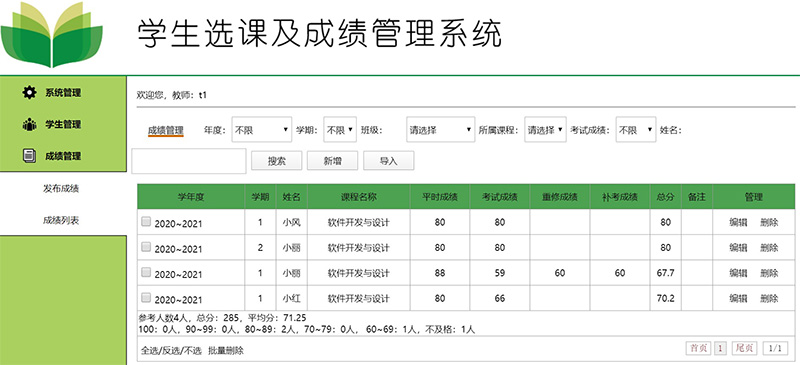Go to 首页 in pagination
The width and height of the screenshot is (800, 365).
(699, 349)
